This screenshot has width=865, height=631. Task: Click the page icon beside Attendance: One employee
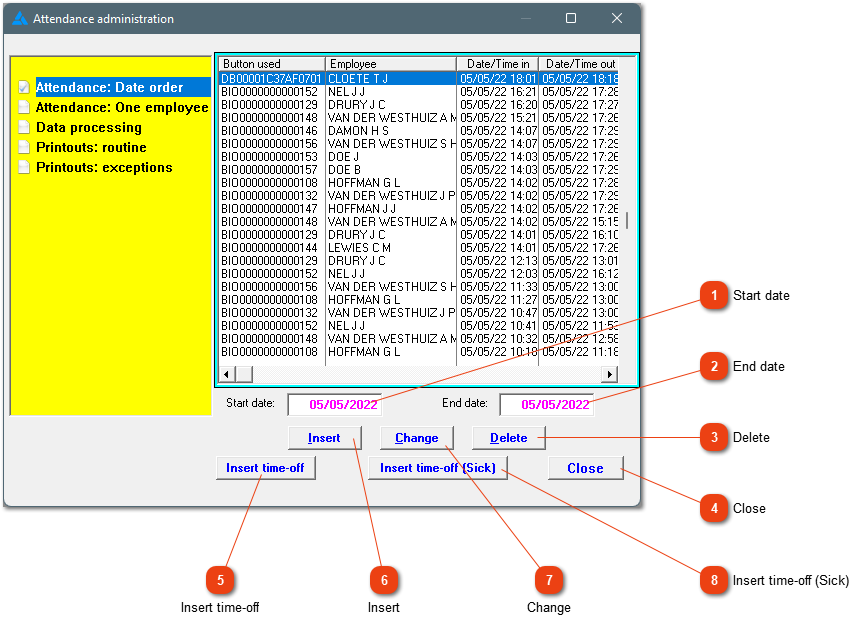pos(24,107)
